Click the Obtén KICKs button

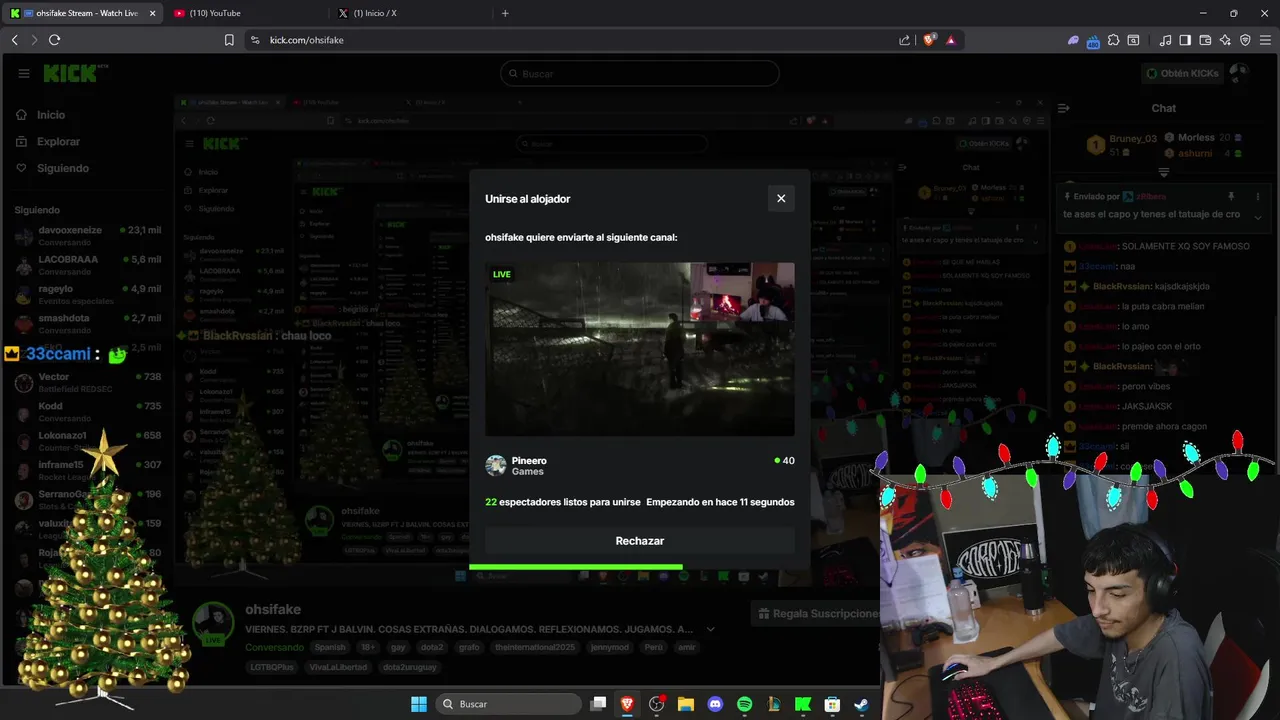point(1182,73)
